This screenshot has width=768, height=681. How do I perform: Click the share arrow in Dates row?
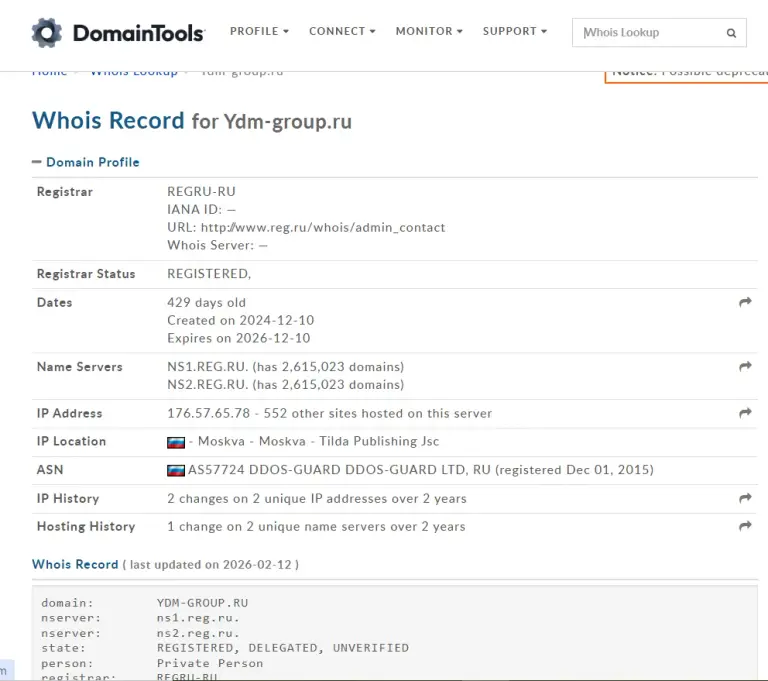tap(745, 302)
